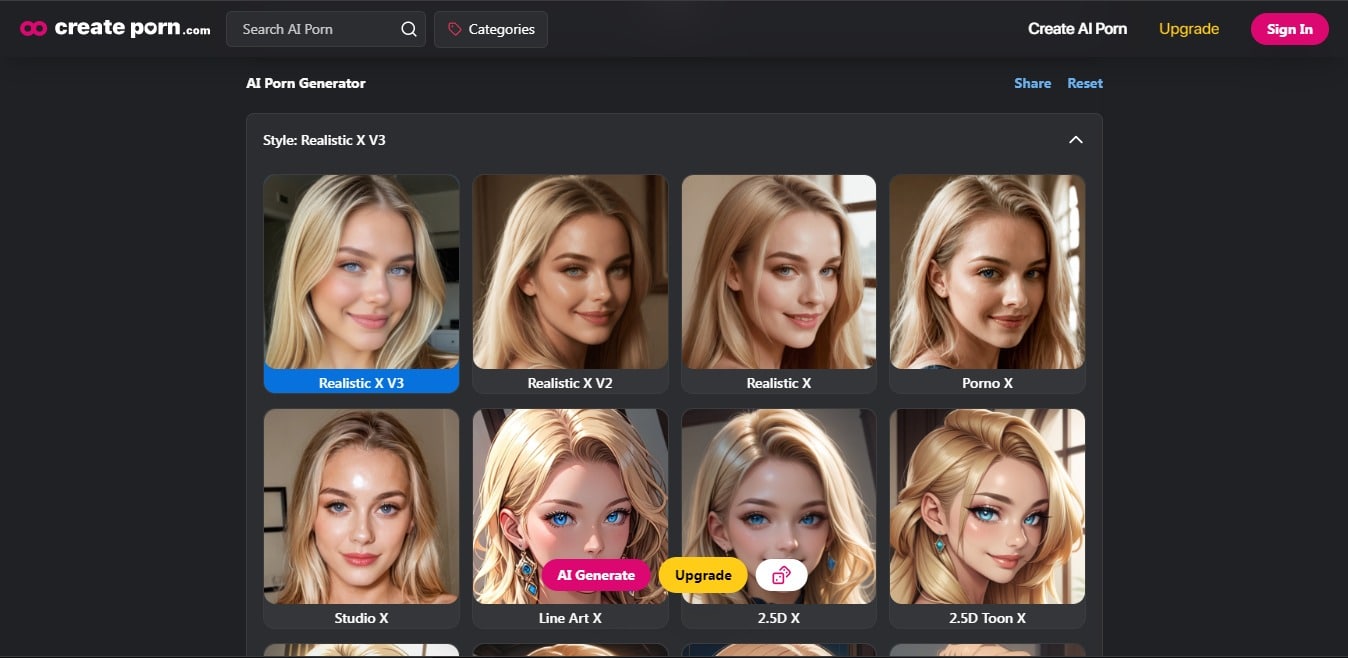Click the Style: Realistic X V3 header text
Screen dimensions: 1348x658
click(x=324, y=140)
